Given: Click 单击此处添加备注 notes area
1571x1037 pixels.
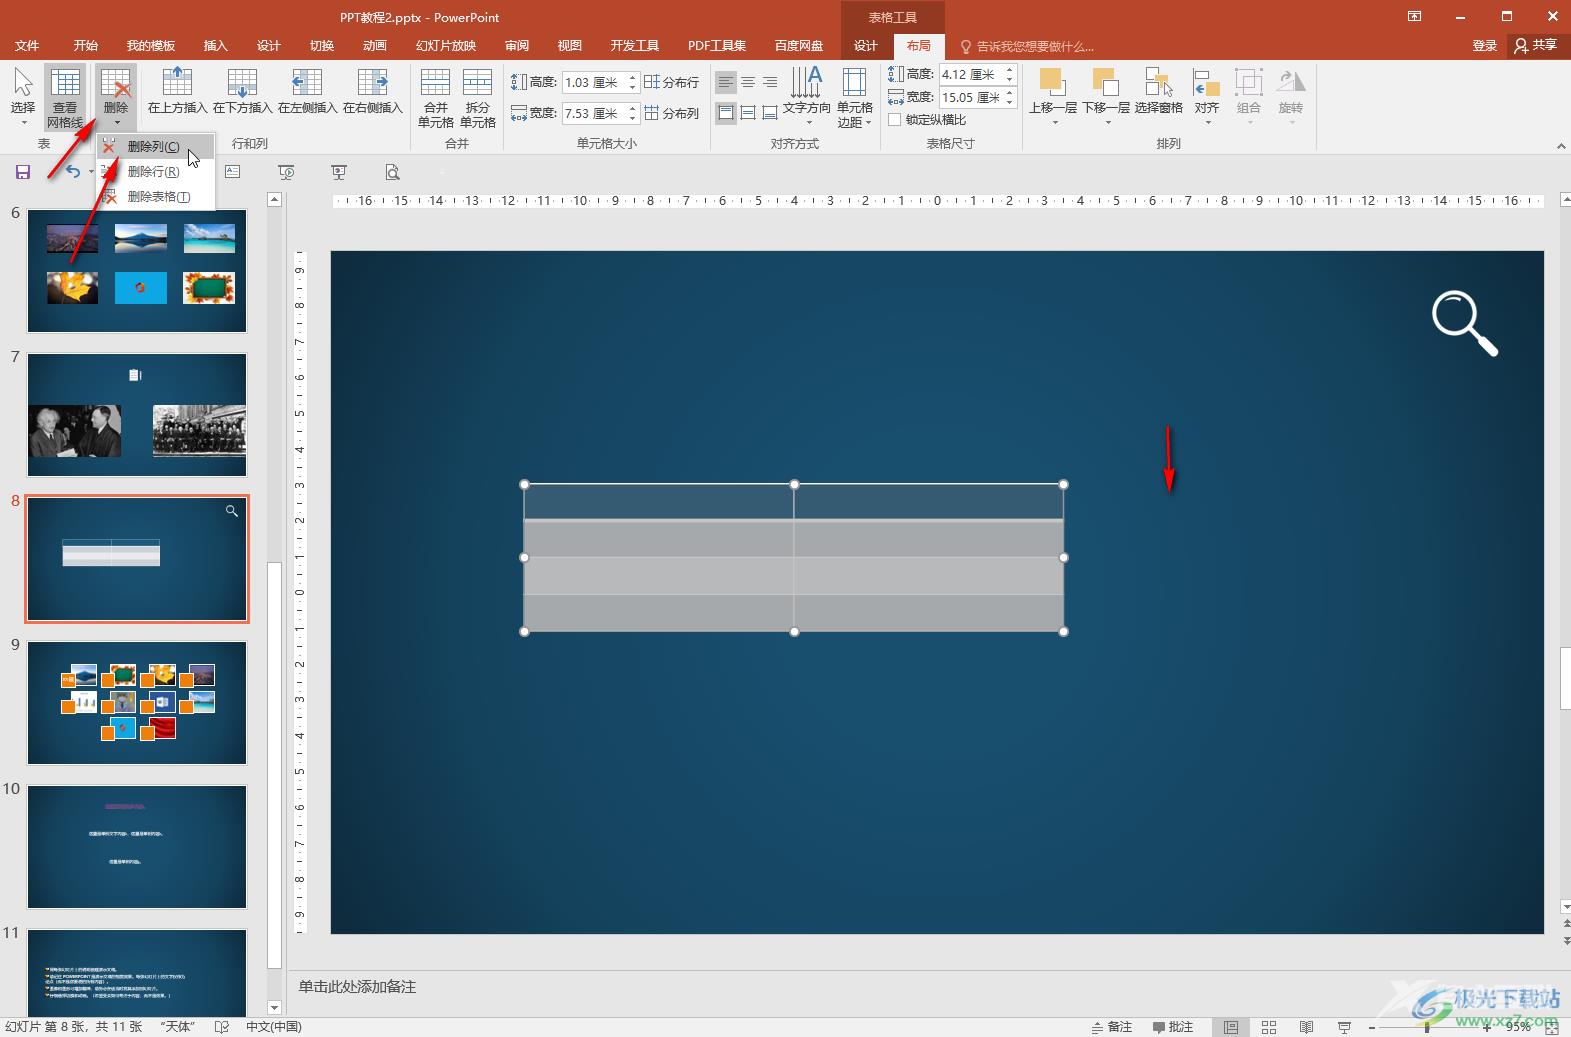Looking at the screenshot, I should click(357, 987).
